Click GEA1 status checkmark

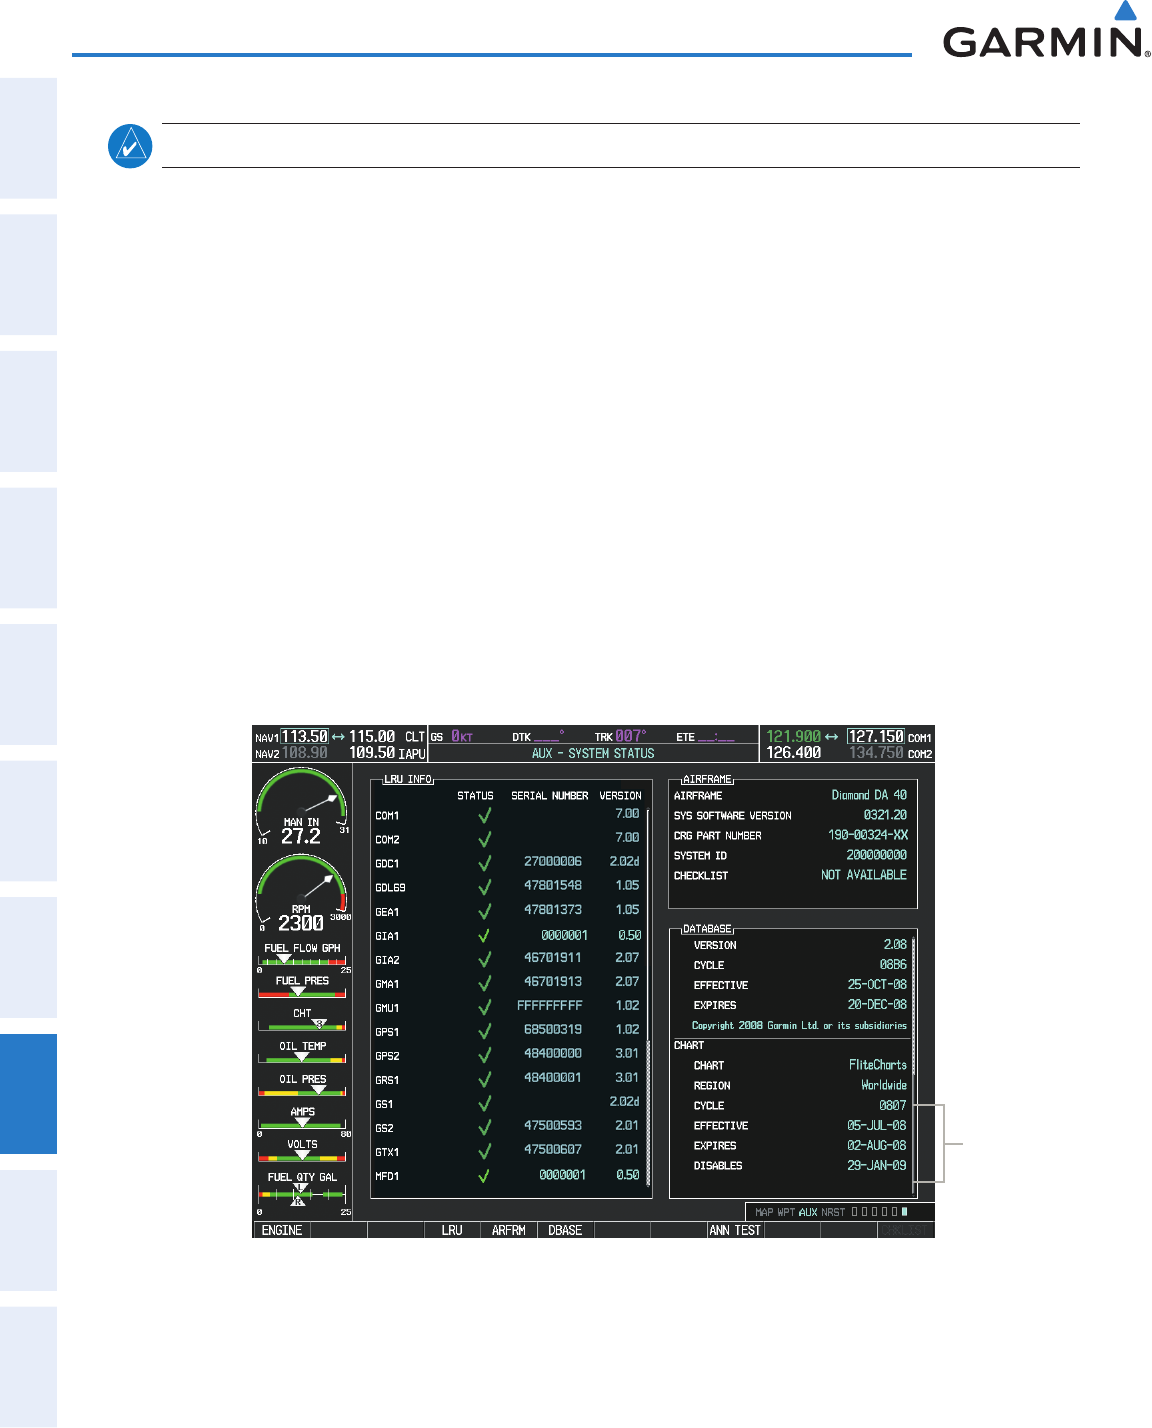pyautogui.click(x=485, y=911)
